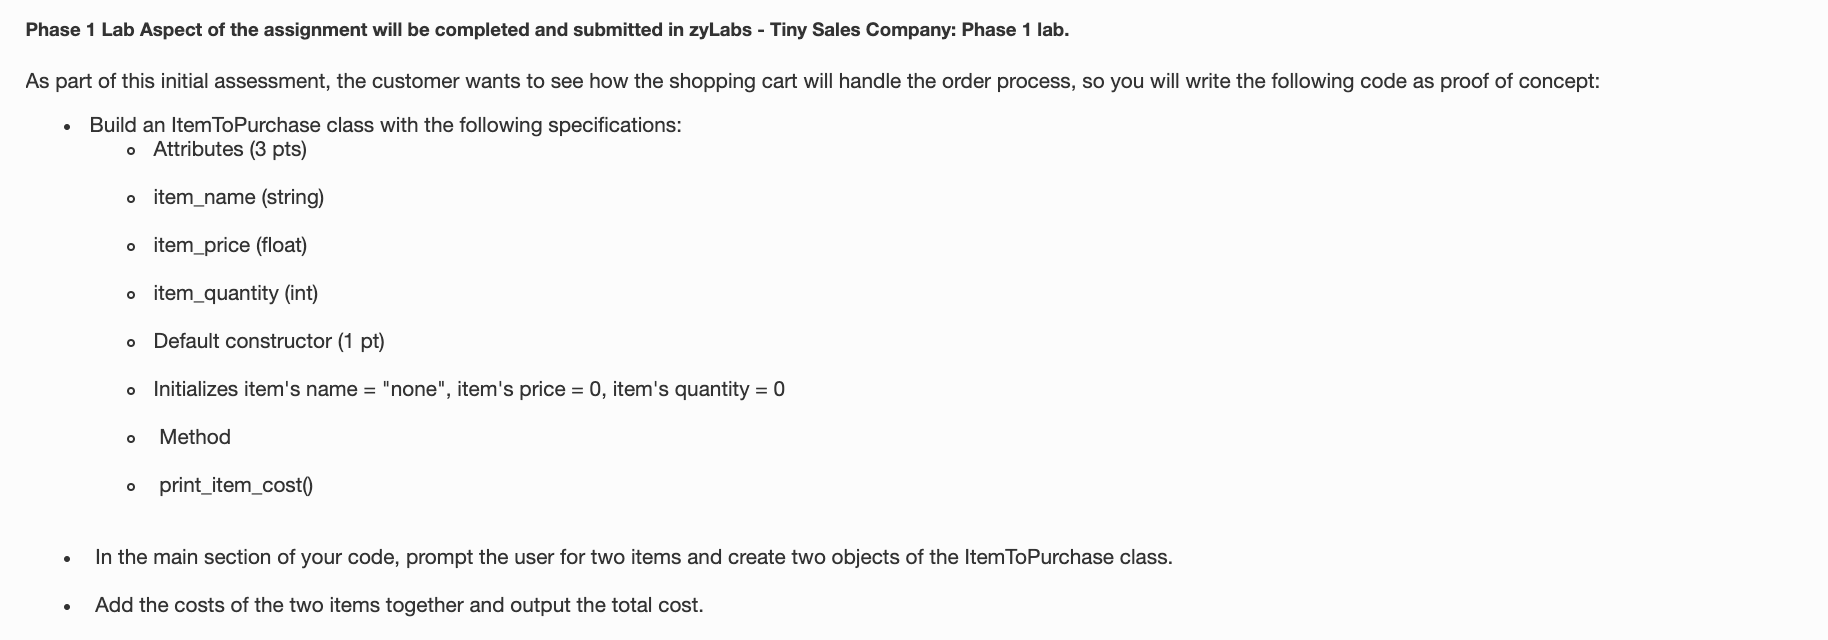1828x640 pixels.
Task: Click the 'print_item_cost()' text
Action: (x=236, y=485)
